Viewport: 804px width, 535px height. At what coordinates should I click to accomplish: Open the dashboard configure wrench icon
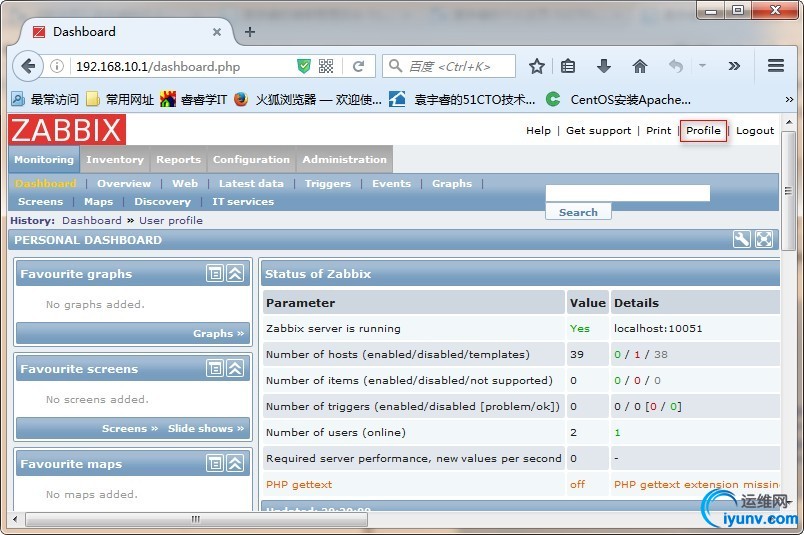coord(741,239)
